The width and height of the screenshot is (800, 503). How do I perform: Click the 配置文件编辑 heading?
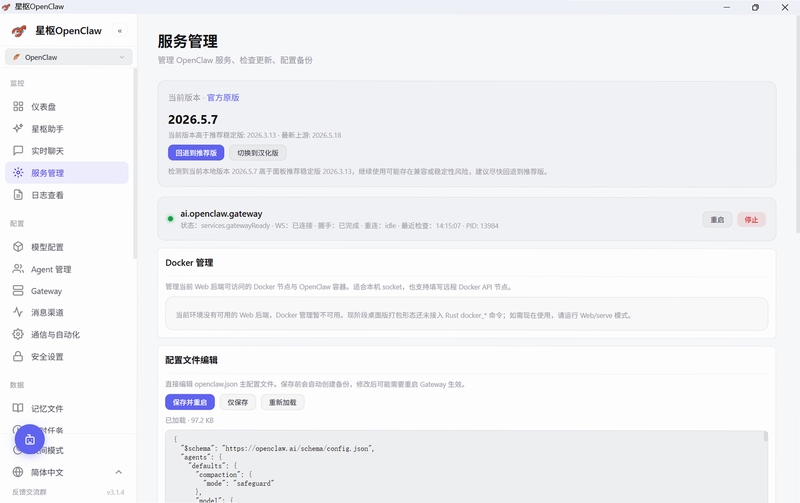(x=191, y=360)
